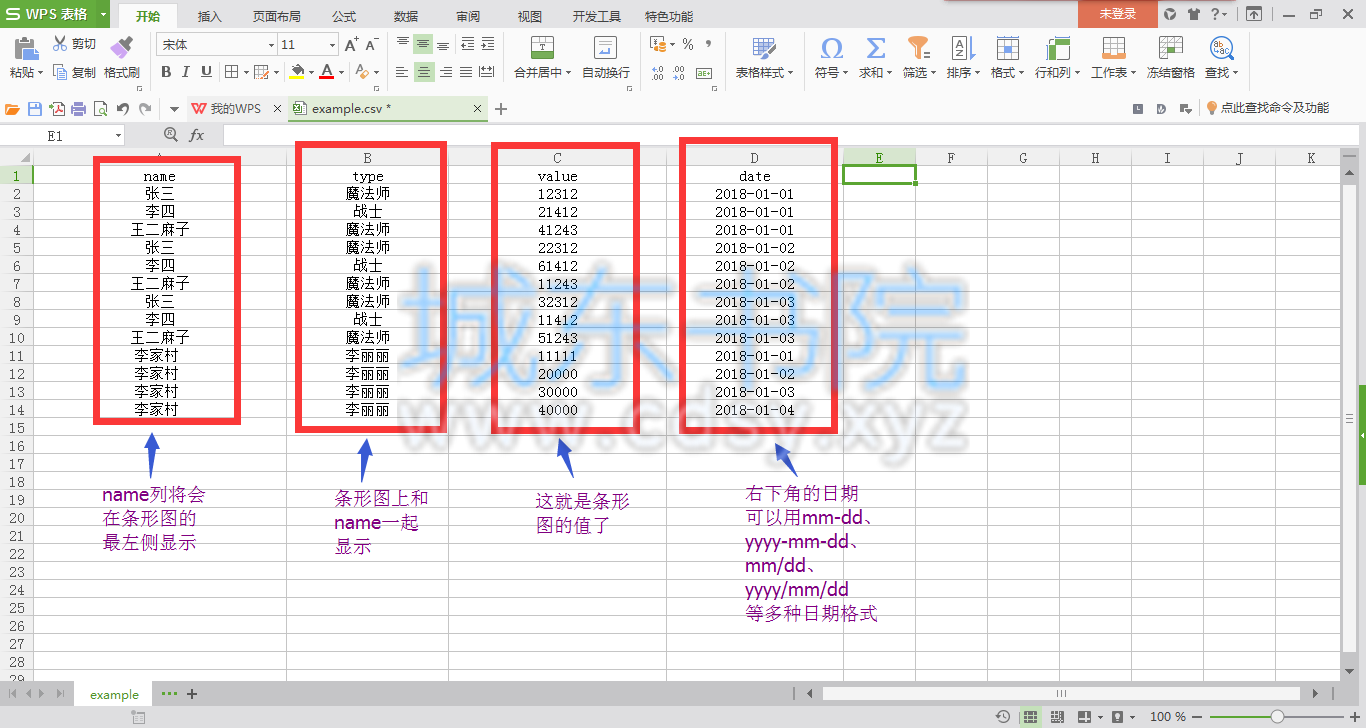Click the Cut (剪切) scissors icon
Screen dimensions: 1366x728
pyautogui.click(x=60, y=44)
